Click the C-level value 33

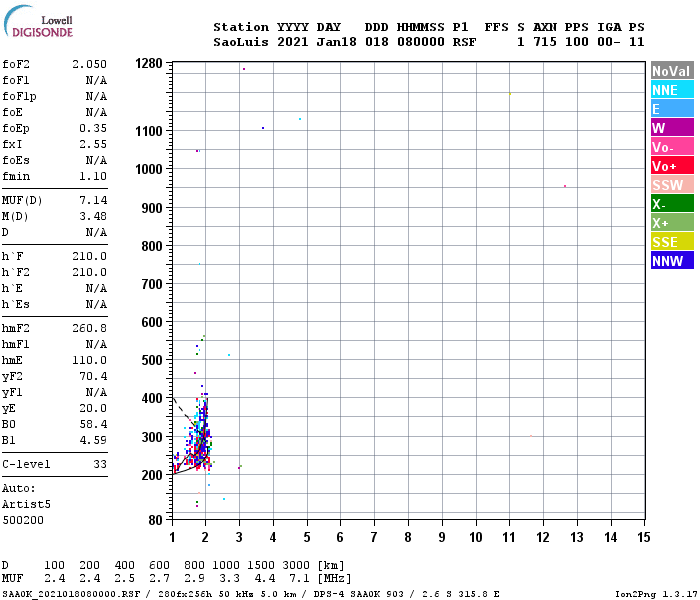pyautogui.click(x=100, y=464)
